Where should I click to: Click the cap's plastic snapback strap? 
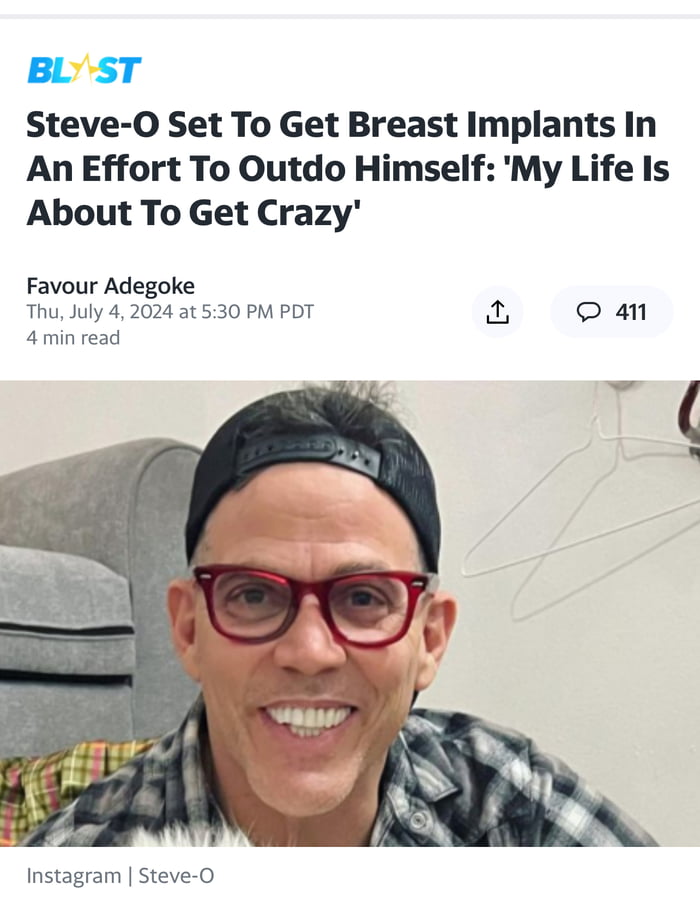point(308,454)
